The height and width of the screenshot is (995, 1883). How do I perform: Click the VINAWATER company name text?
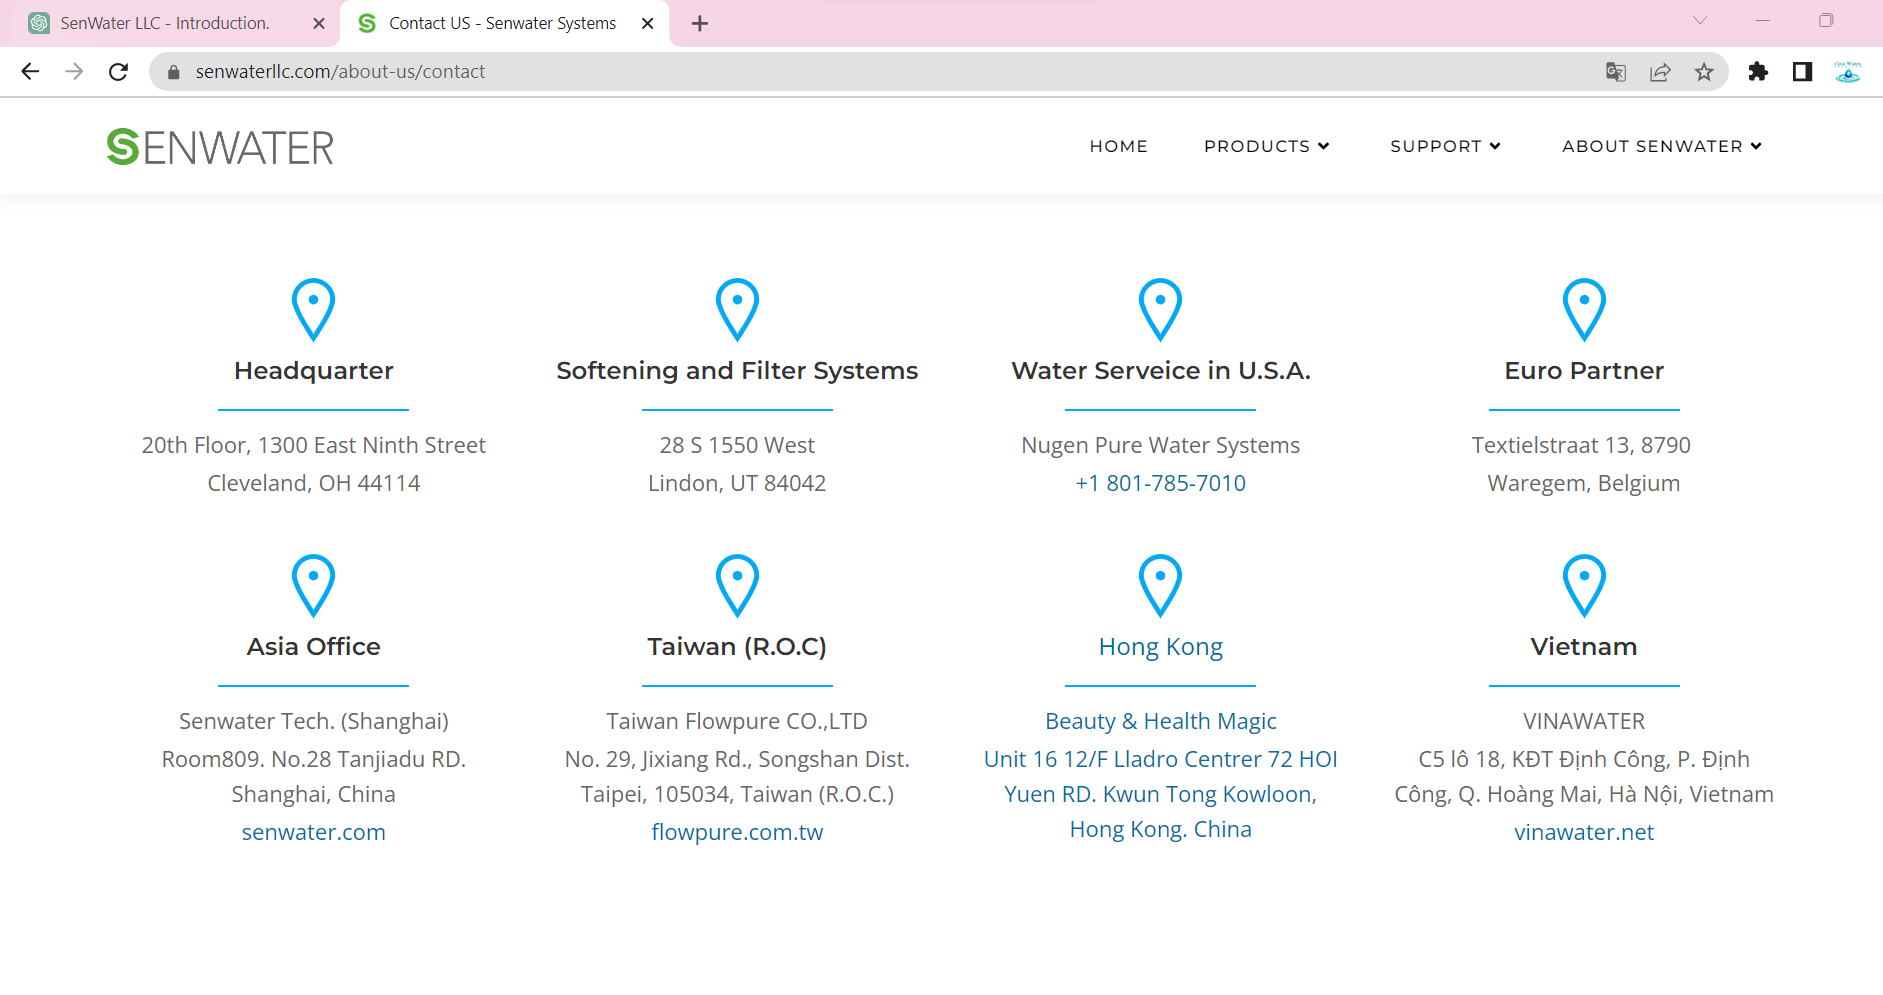(x=1584, y=721)
